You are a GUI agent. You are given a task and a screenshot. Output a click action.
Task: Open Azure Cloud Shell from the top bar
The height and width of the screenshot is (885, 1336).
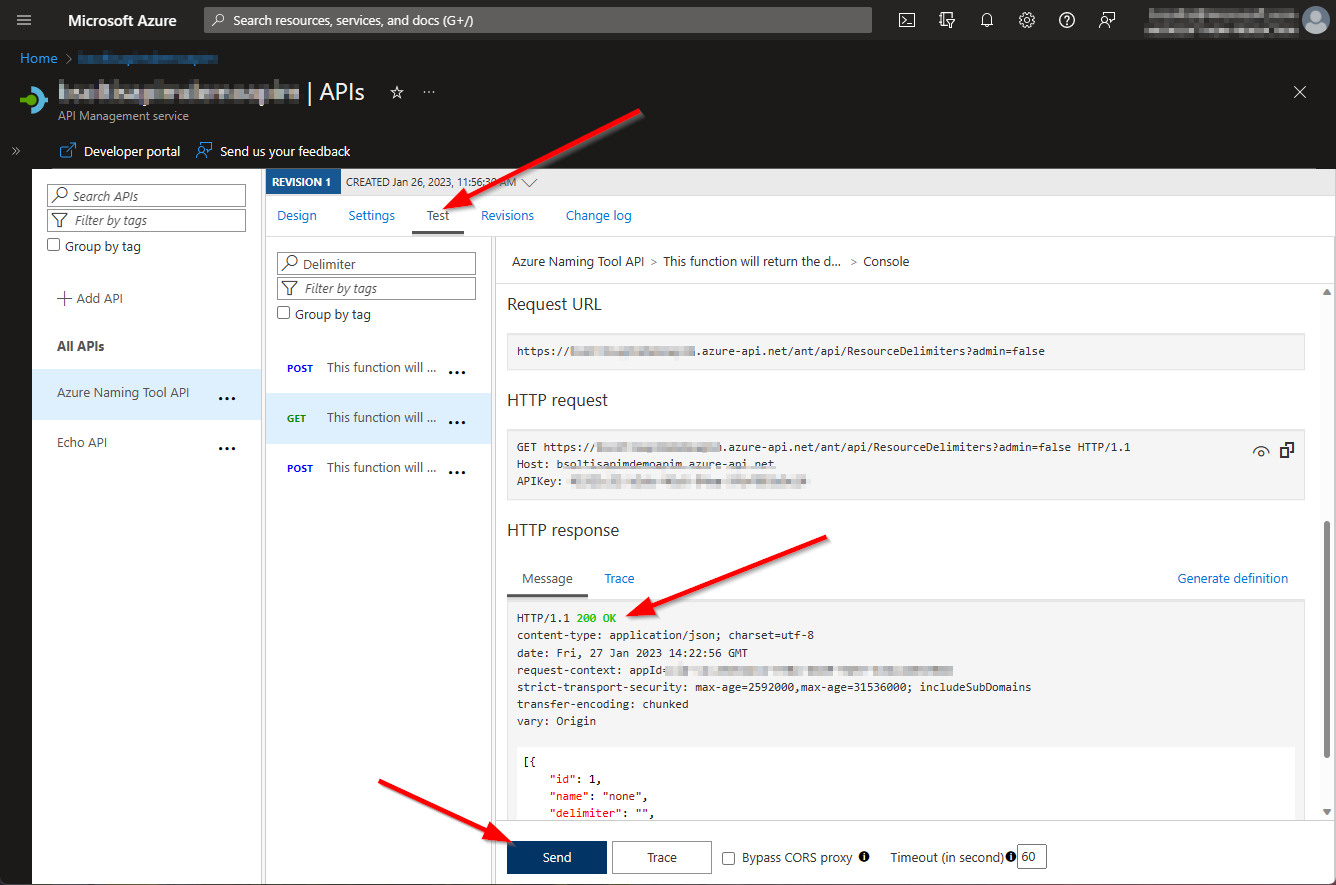pos(906,20)
